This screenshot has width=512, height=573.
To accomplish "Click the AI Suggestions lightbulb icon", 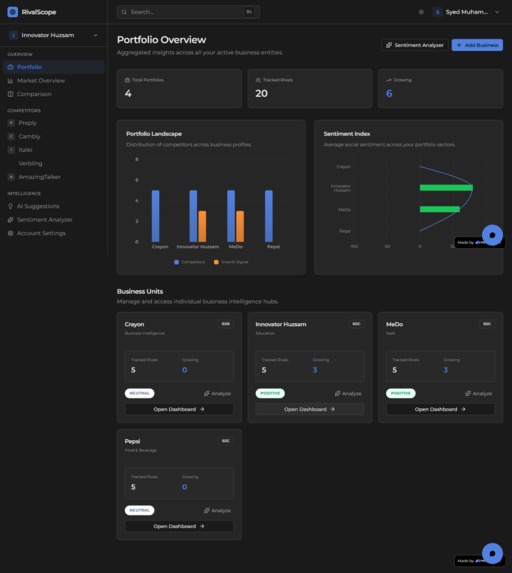I will click(x=10, y=206).
